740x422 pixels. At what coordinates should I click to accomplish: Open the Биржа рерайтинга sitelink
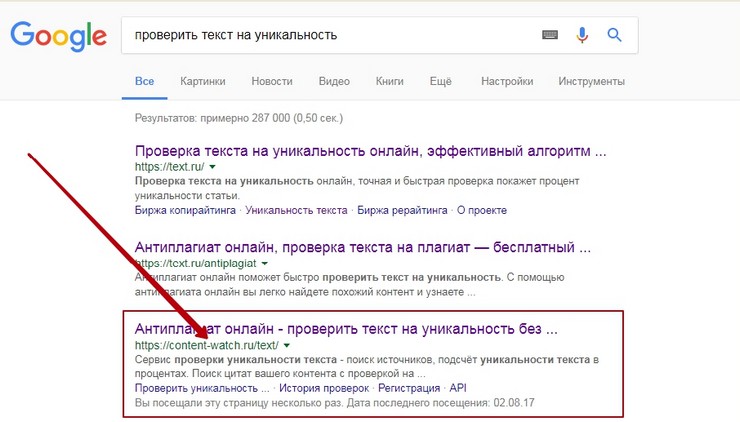point(402,210)
